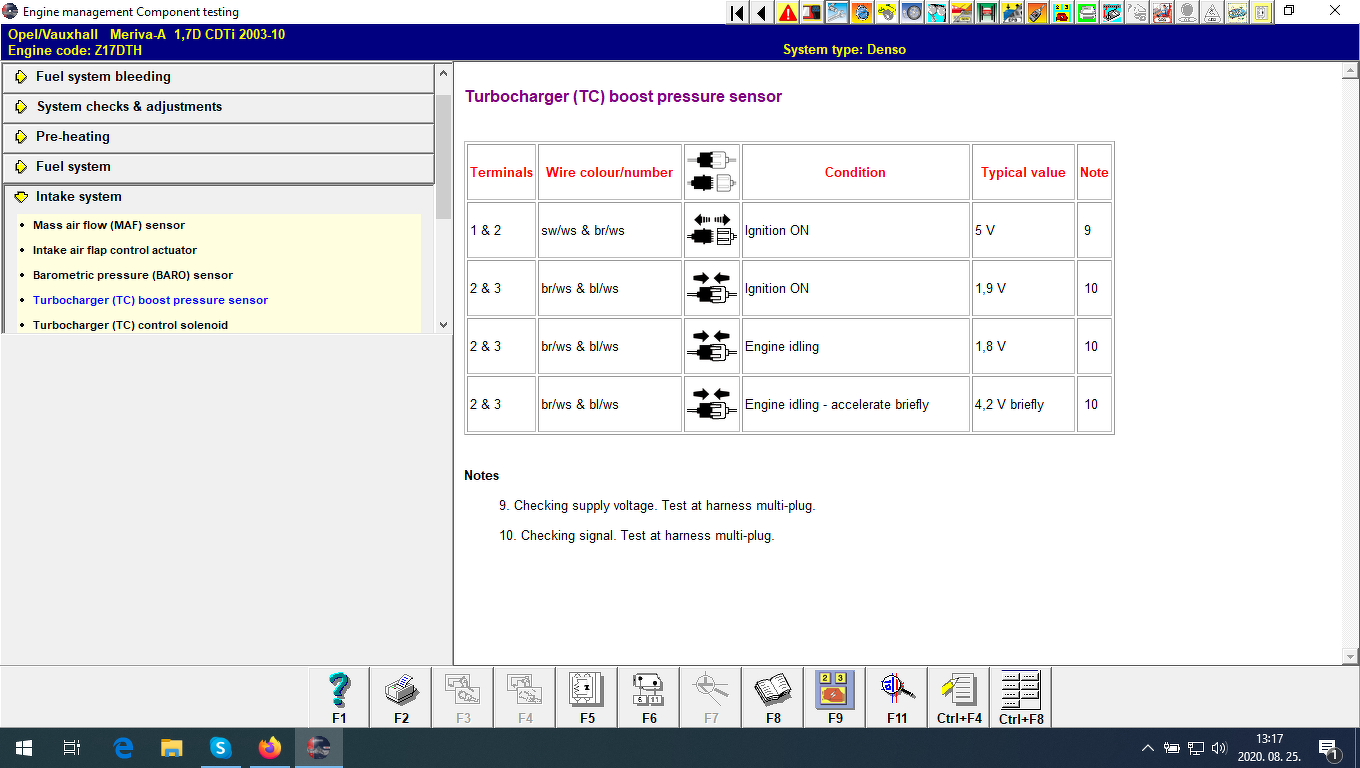The width and height of the screenshot is (1360, 768).
Task: Select Barometric pressure (BARO) sensor
Action: point(133,275)
